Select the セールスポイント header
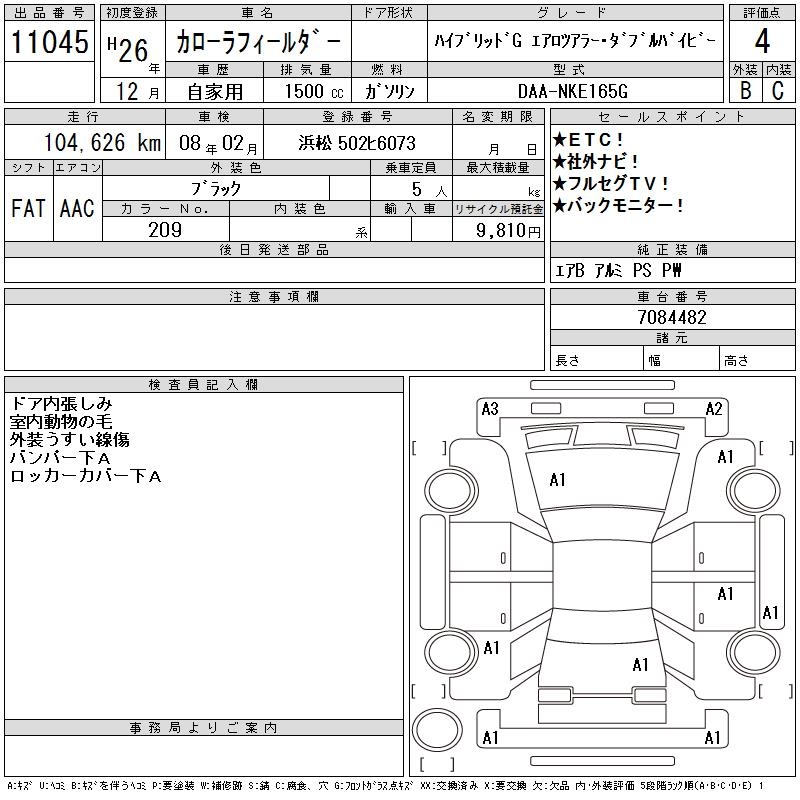 click(x=672, y=117)
